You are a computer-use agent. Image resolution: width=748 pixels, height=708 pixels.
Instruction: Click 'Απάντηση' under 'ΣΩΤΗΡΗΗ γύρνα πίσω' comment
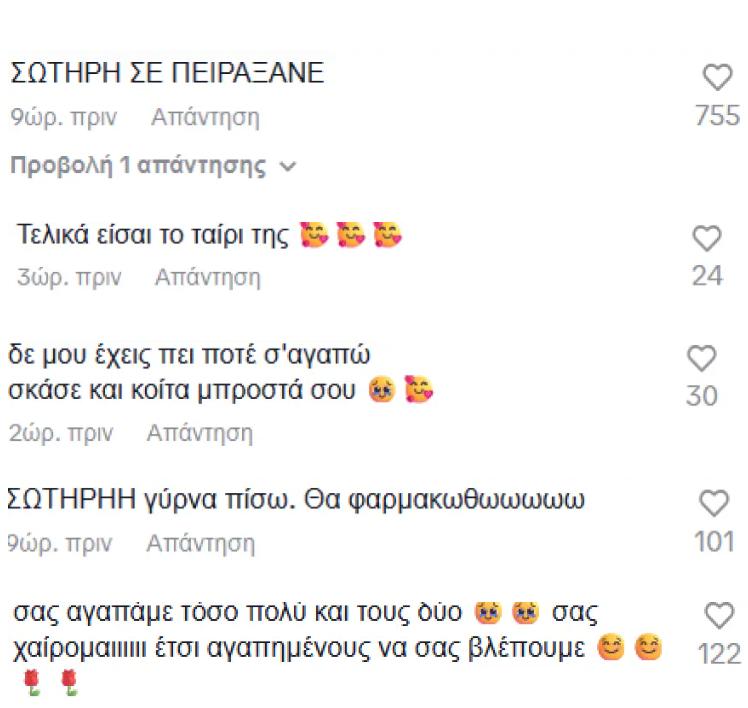pyautogui.click(x=200, y=544)
